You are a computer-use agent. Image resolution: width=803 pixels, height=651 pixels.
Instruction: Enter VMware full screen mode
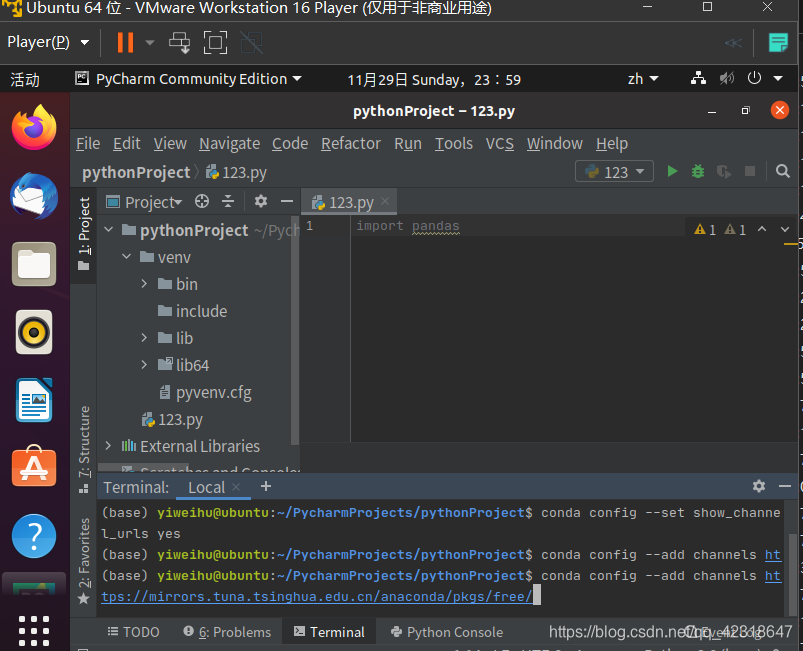(x=215, y=43)
